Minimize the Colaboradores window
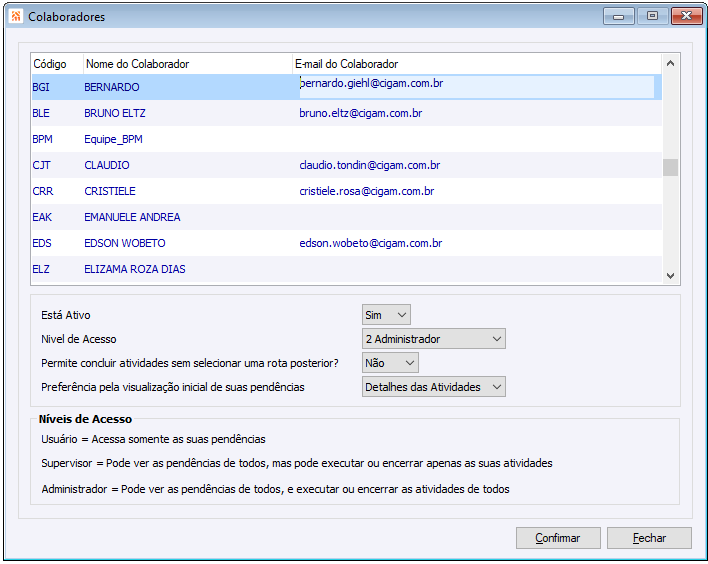The image size is (708, 564). pos(619,16)
